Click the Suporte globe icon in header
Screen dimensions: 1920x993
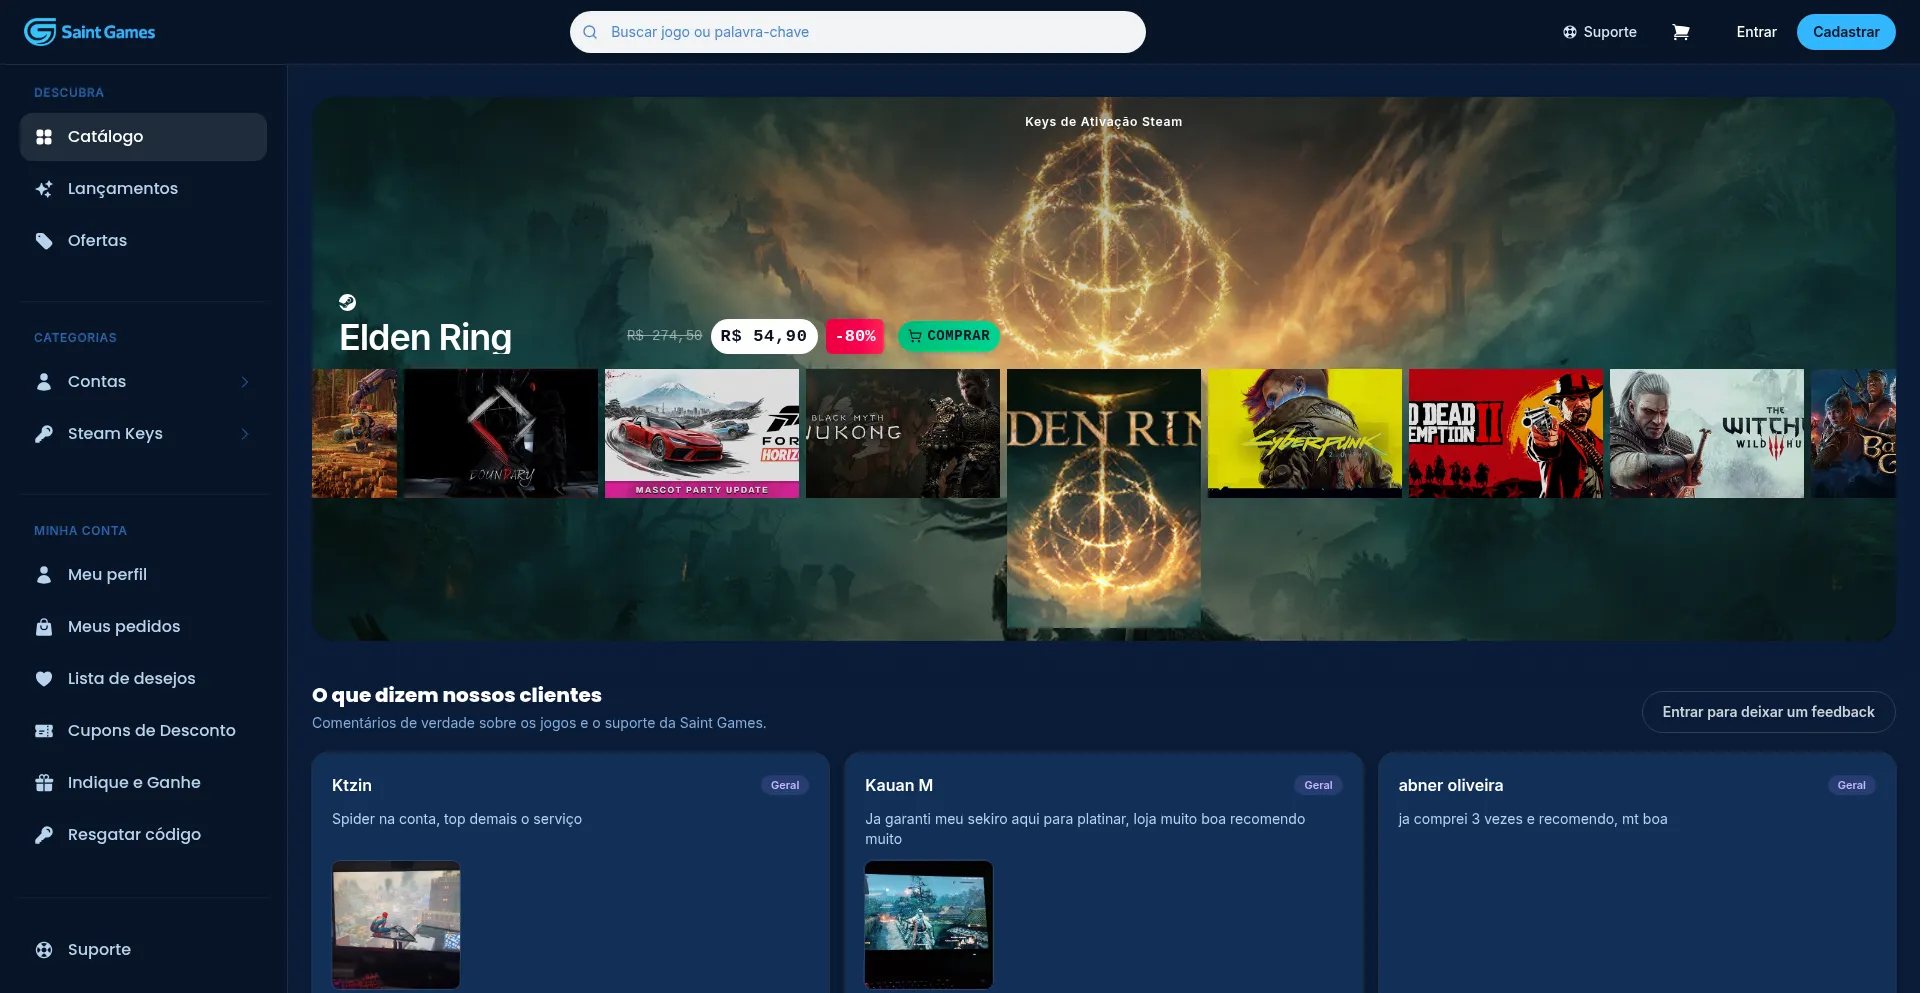coord(1570,32)
